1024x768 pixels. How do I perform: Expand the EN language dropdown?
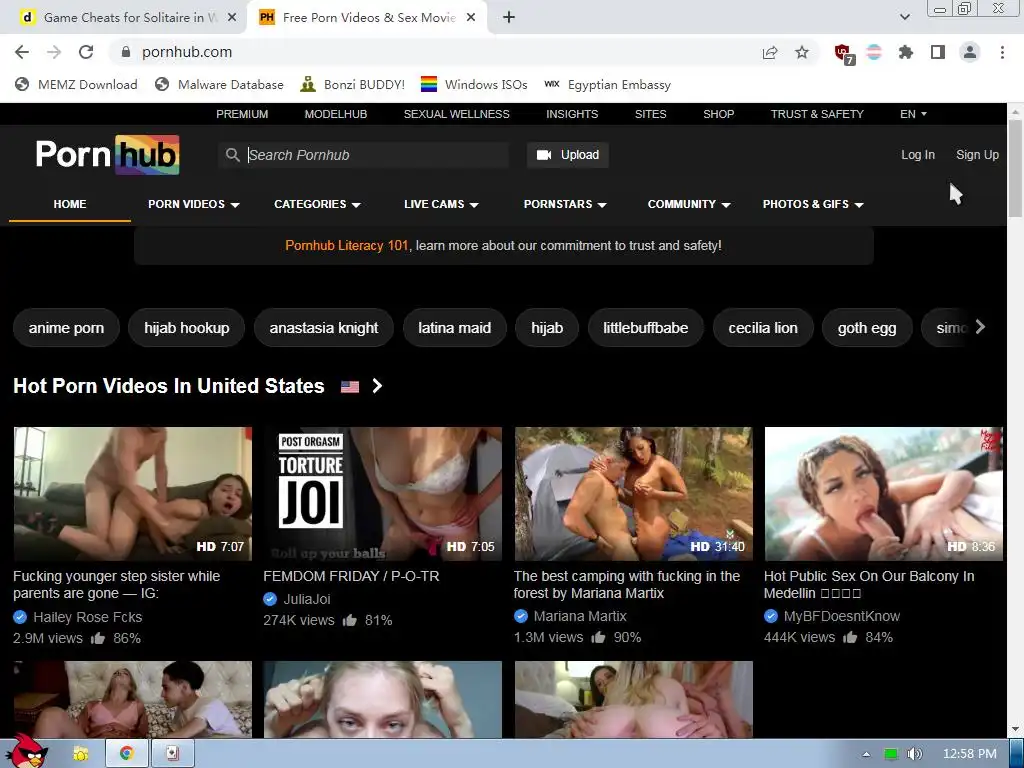tap(913, 114)
